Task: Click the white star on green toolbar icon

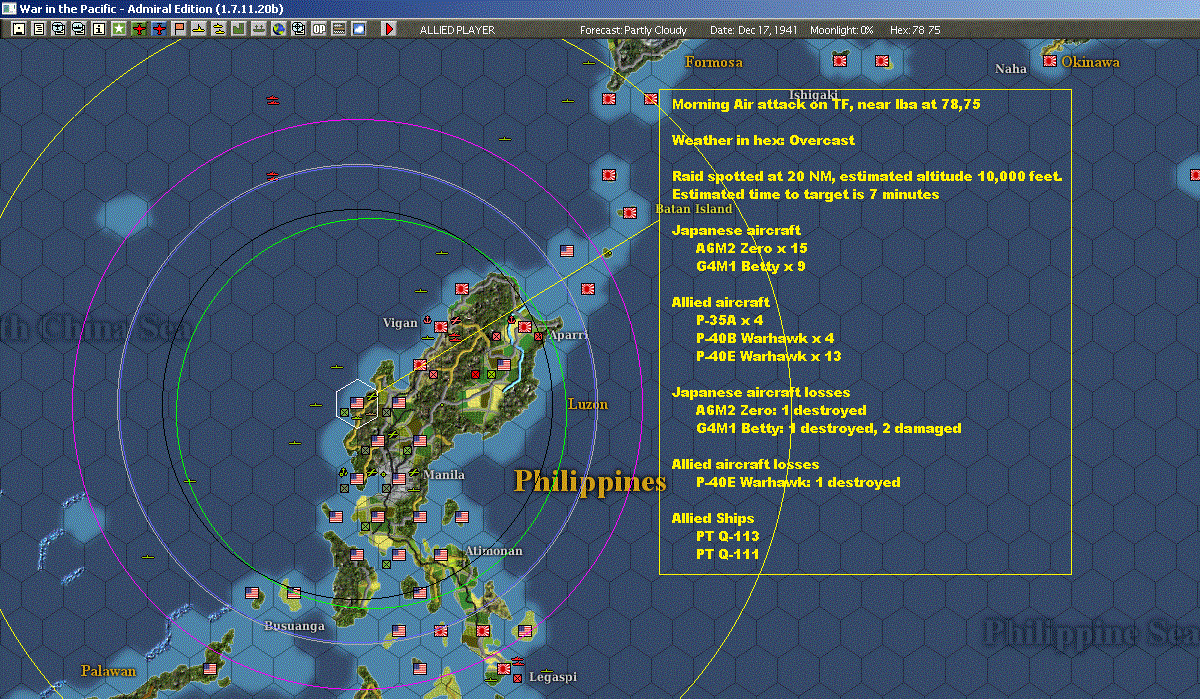Action: pyautogui.click(x=118, y=29)
